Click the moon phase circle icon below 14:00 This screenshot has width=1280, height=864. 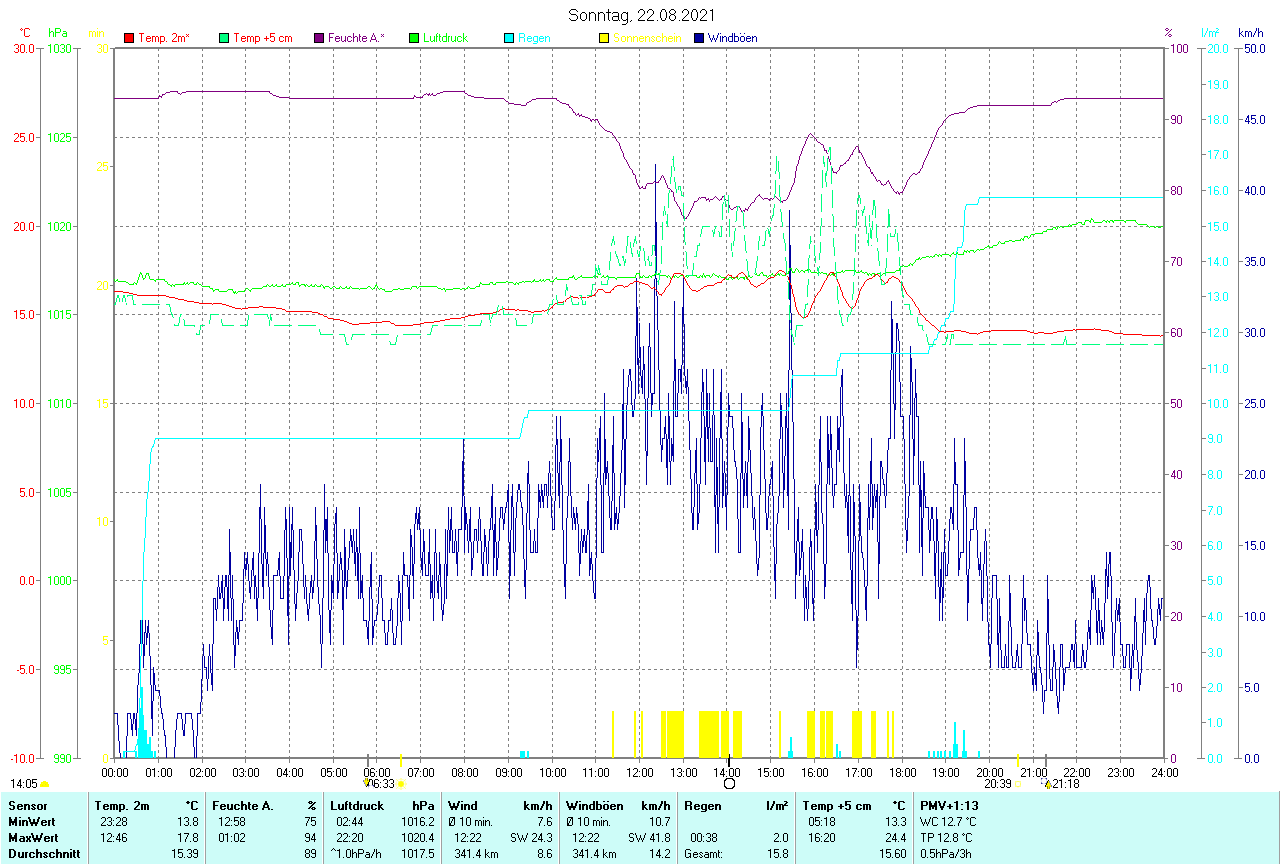point(729,784)
